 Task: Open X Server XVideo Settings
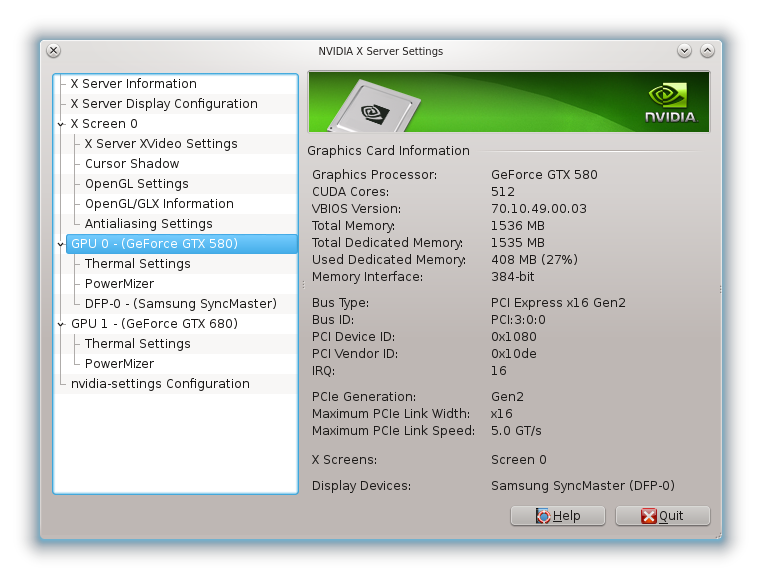click(x=161, y=143)
